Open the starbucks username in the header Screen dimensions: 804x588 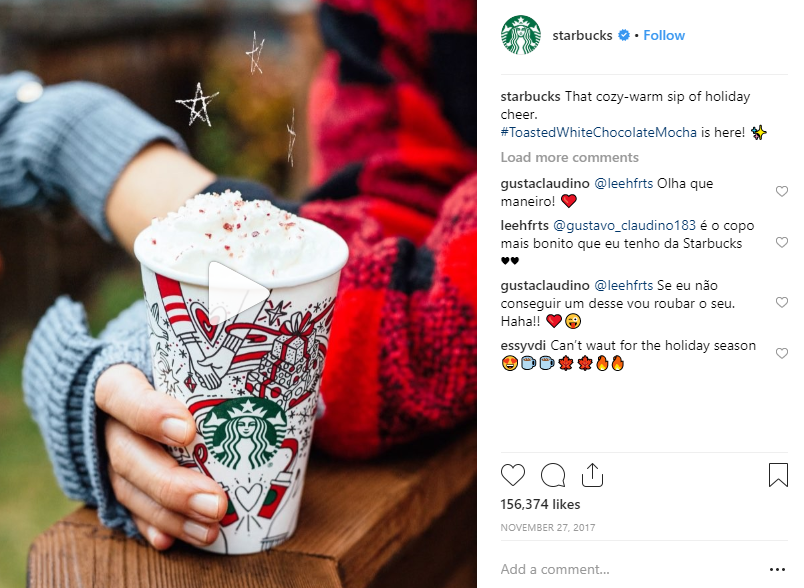(582, 35)
